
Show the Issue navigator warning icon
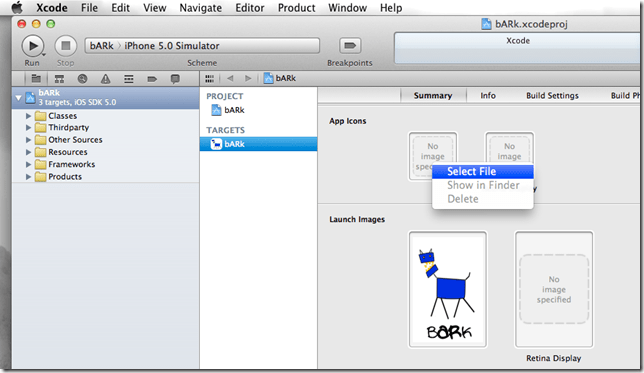pos(106,78)
